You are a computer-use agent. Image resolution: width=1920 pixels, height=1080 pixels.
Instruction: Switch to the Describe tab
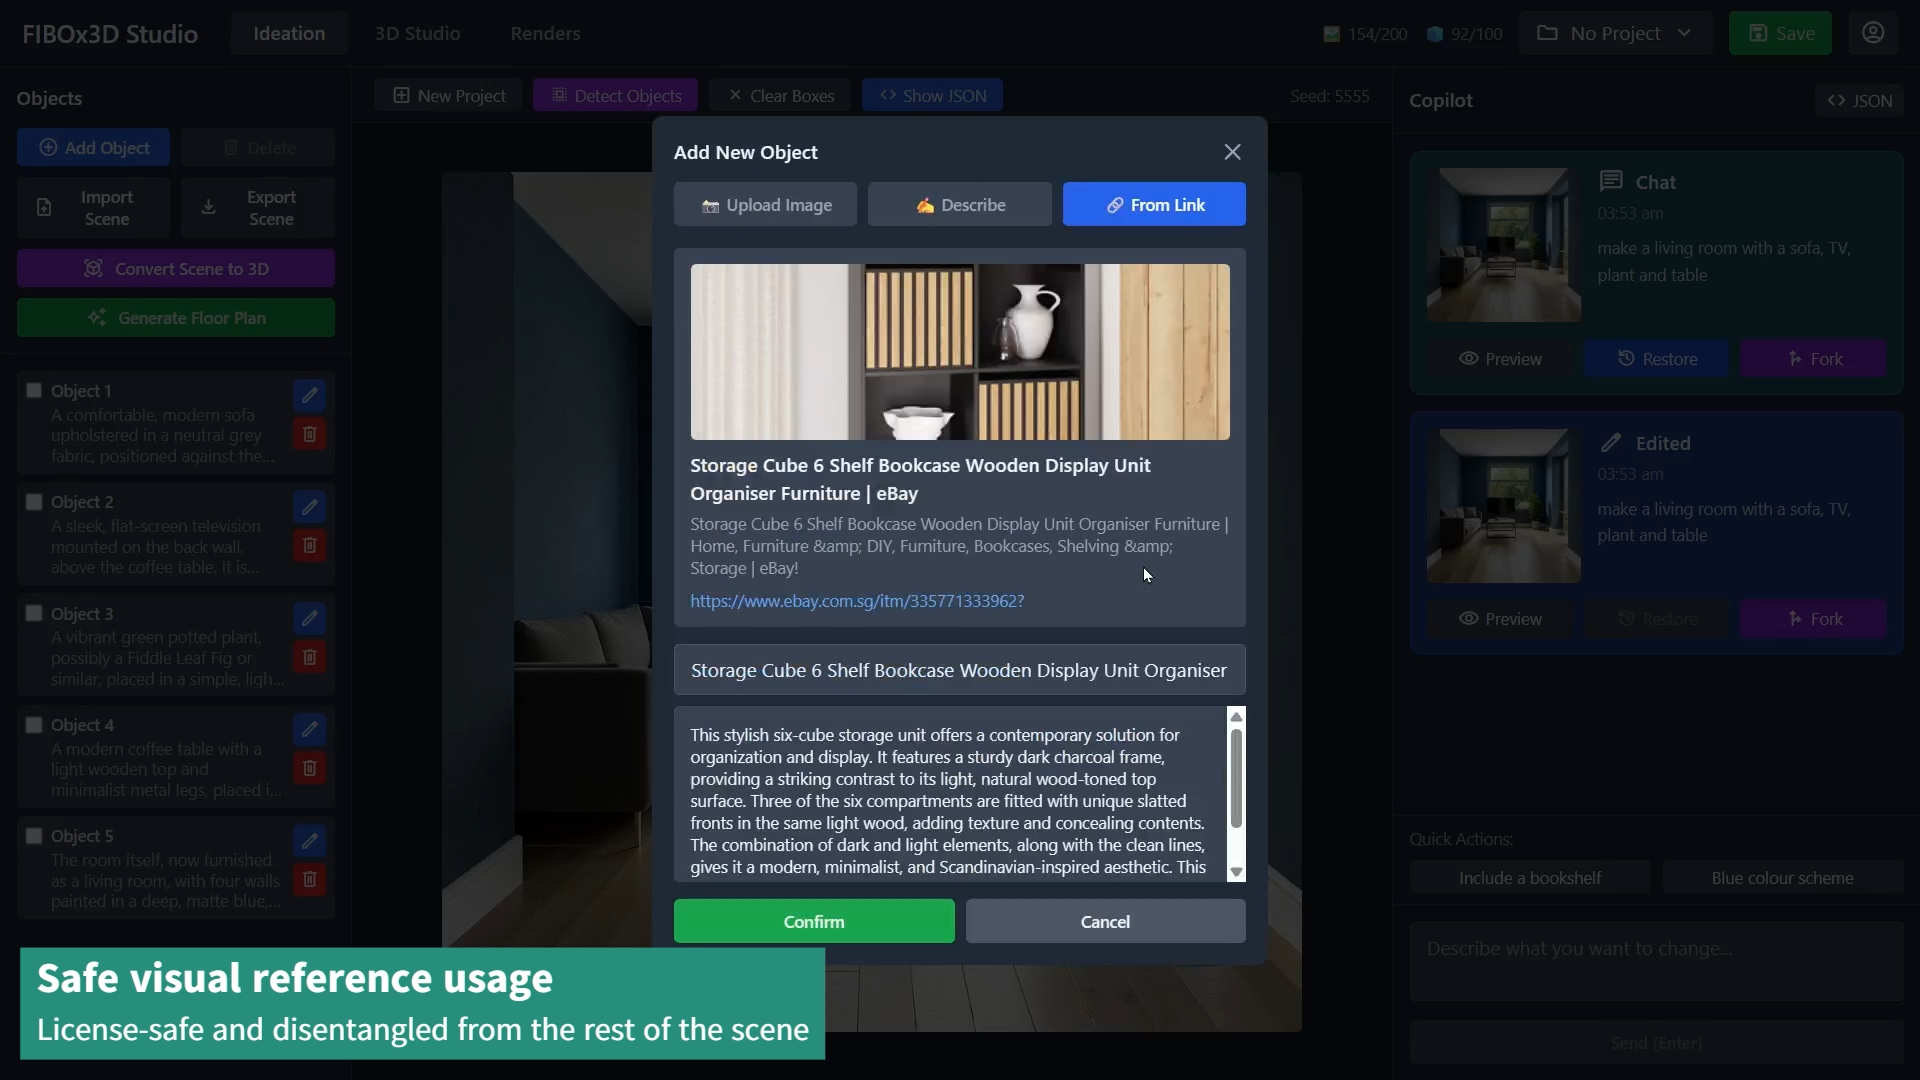click(959, 205)
